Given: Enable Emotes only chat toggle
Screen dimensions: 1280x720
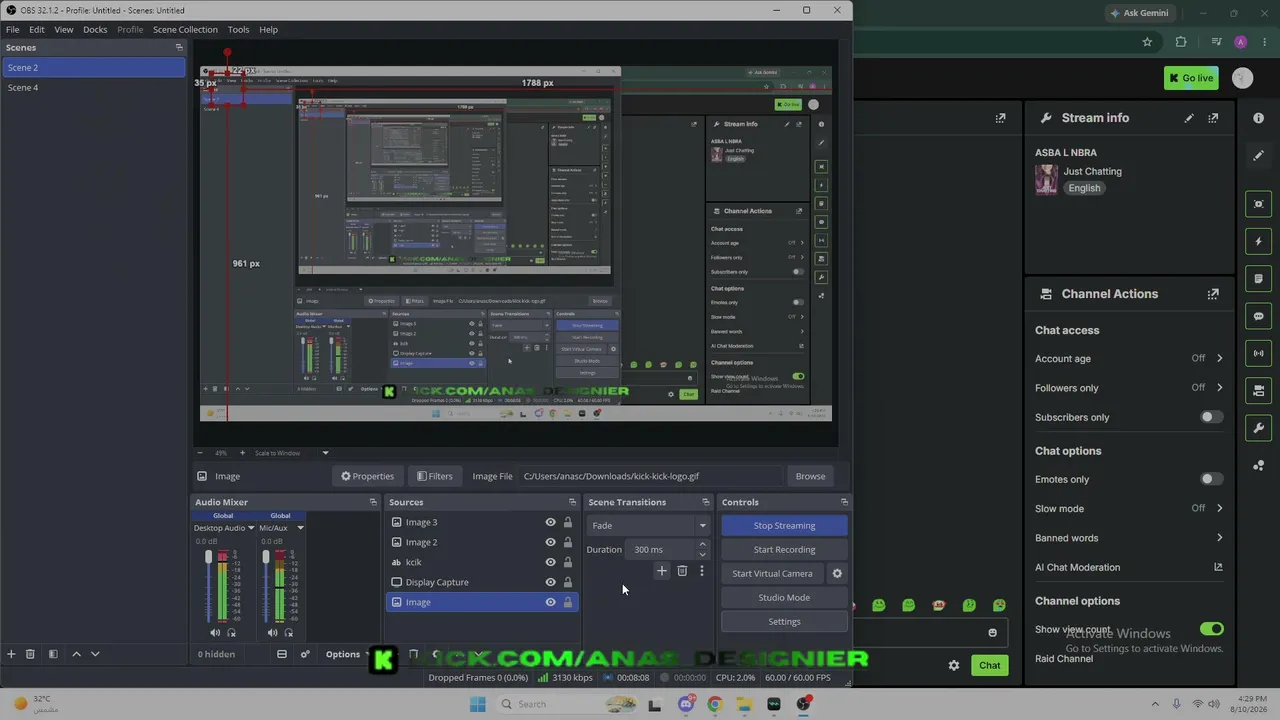Looking at the screenshot, I should point(1211,479).
